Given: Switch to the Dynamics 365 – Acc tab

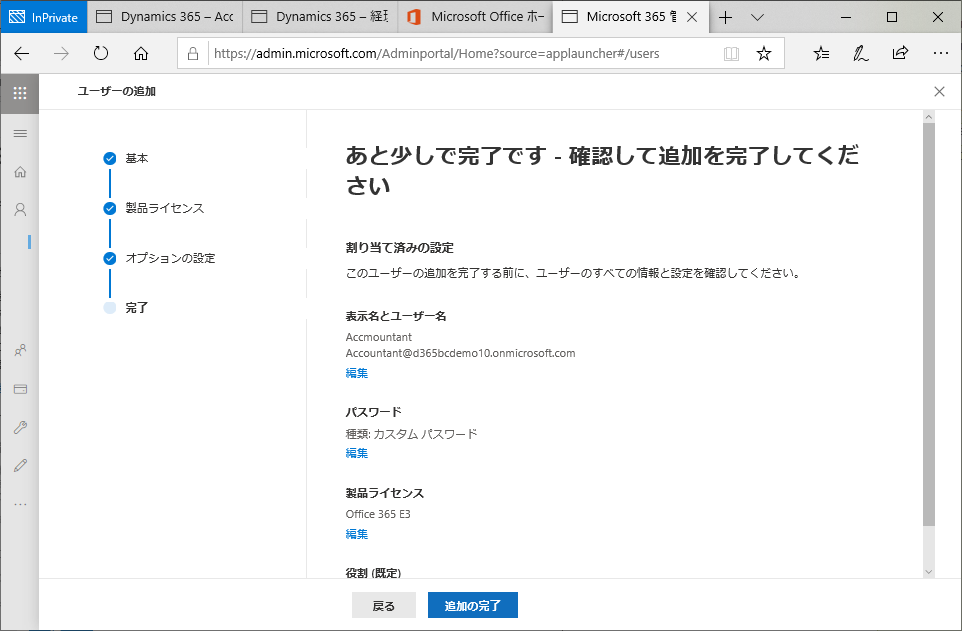Looking at the screenshot, I should 164,17.
